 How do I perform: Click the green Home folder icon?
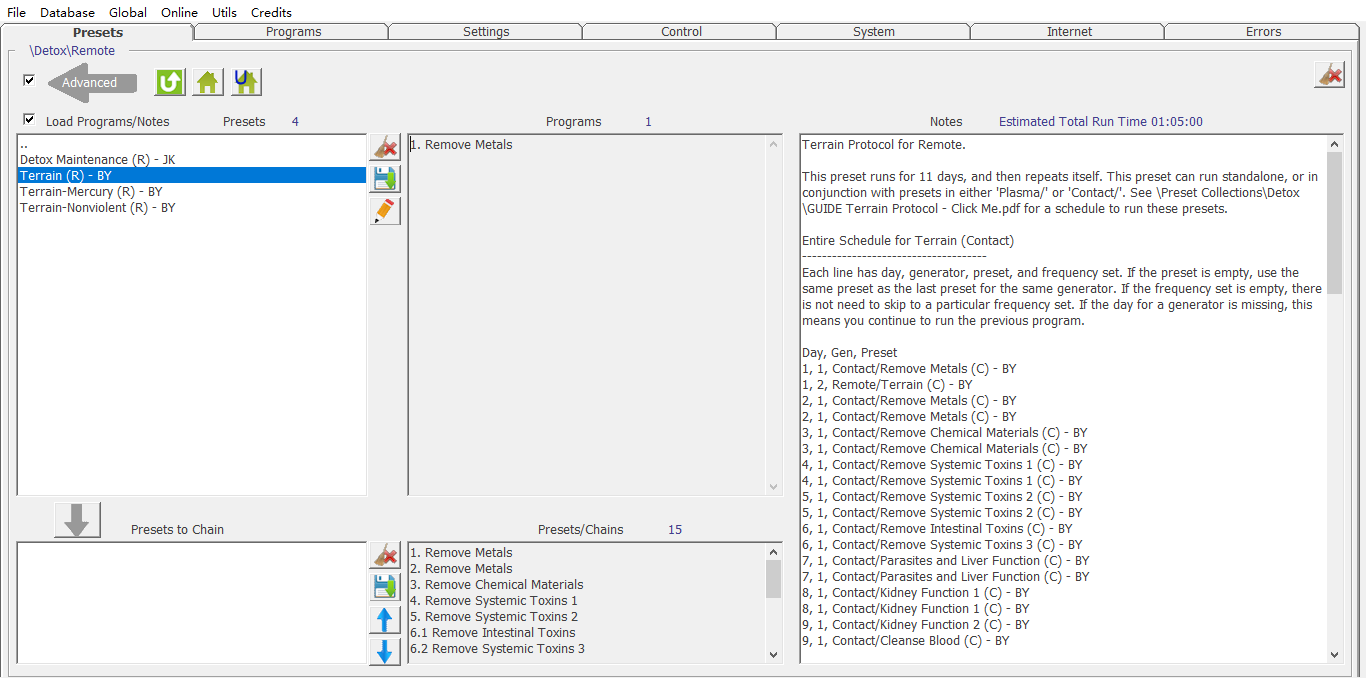[x=208, y=82]
